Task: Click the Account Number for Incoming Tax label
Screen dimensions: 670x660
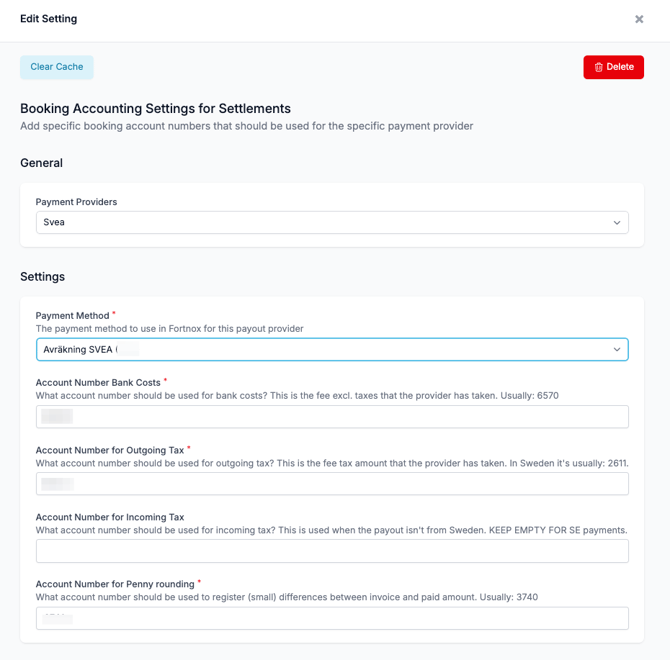Action: coord(110,517)
